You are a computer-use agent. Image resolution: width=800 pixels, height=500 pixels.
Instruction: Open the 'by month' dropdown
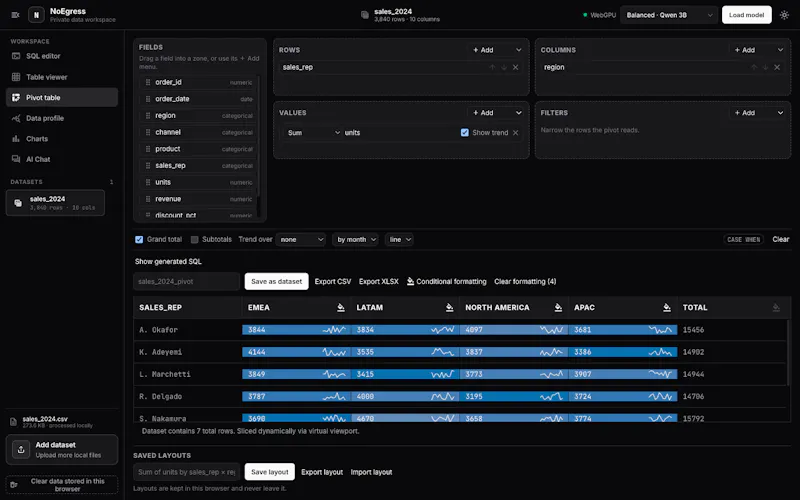(x=356, y=239)
